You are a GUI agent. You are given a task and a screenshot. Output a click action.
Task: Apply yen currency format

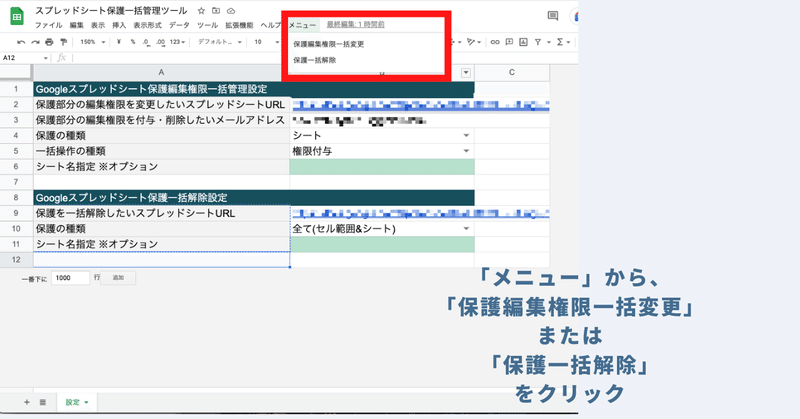pyautogui.click(x=118, y=42)
